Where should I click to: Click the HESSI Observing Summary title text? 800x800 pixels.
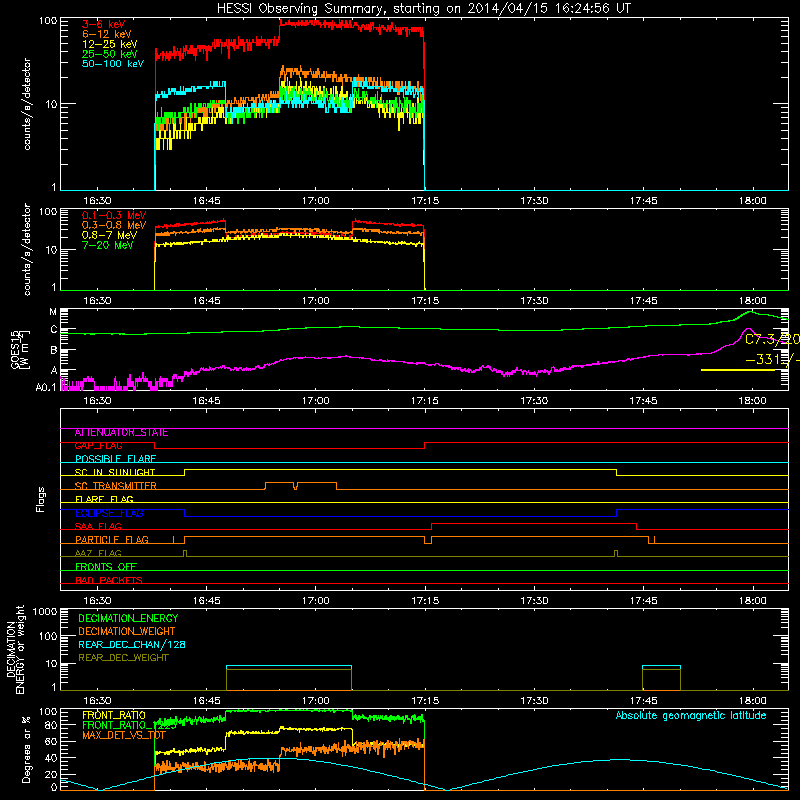pyautogui.click(x=423, y=9)
